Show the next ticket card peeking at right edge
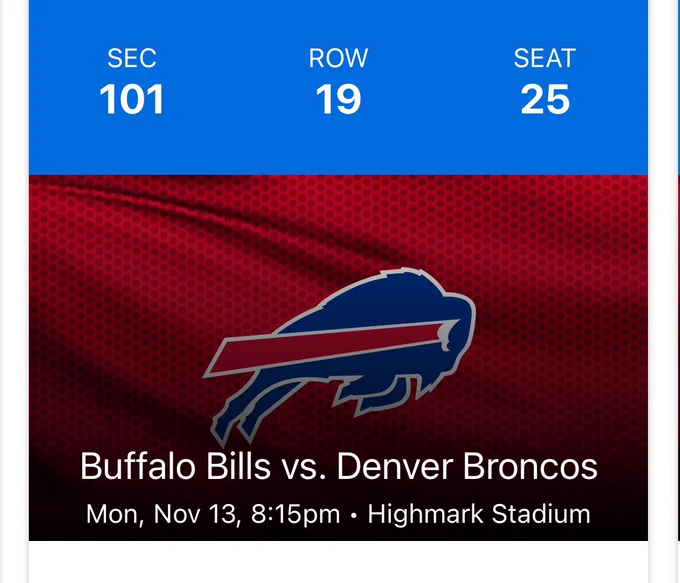 tap(678, 292)
